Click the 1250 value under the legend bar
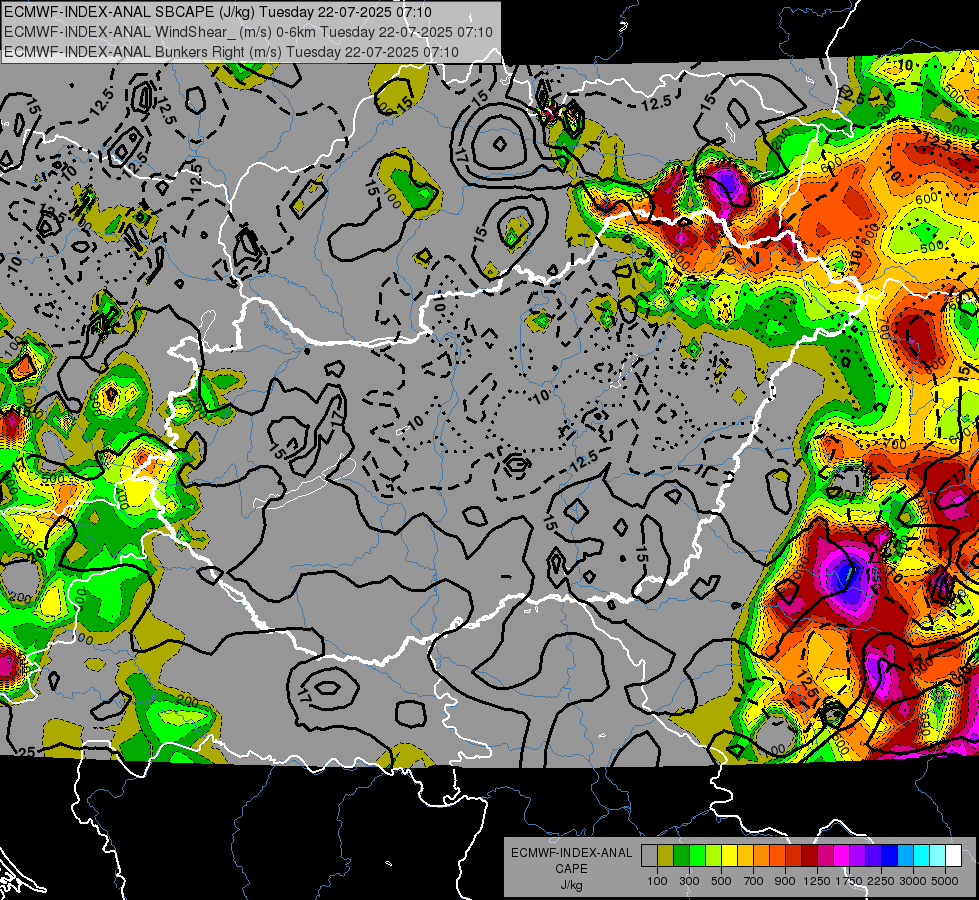Viewport: 979px width, 900px height. (x=817, y=881)
